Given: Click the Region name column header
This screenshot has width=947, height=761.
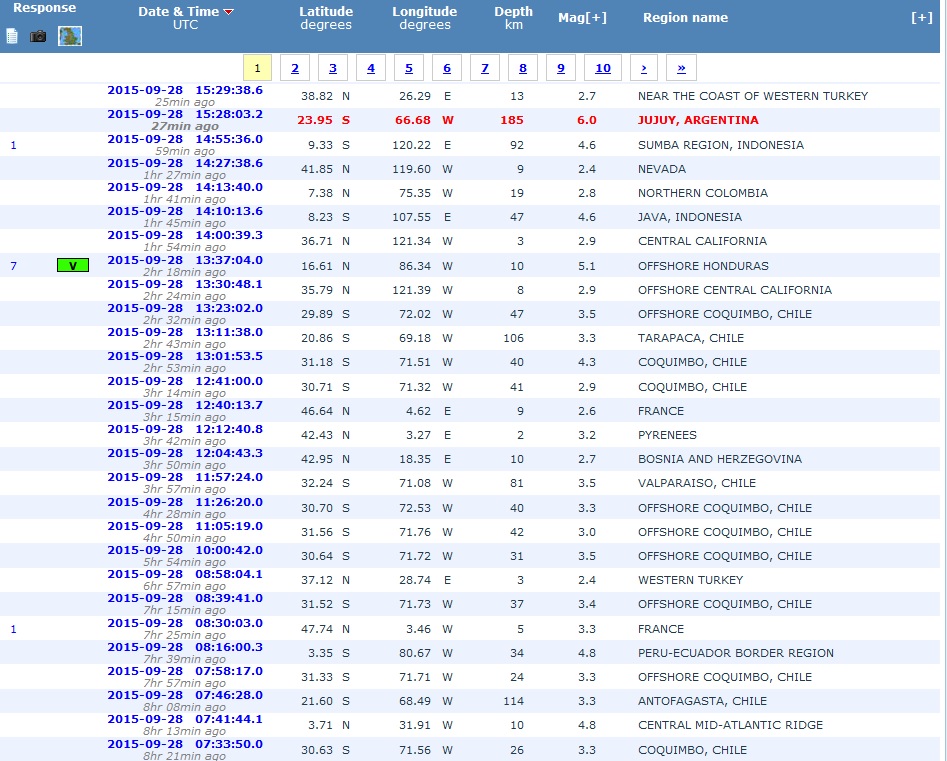Looking at the screenshot, I should coord(685,18).
